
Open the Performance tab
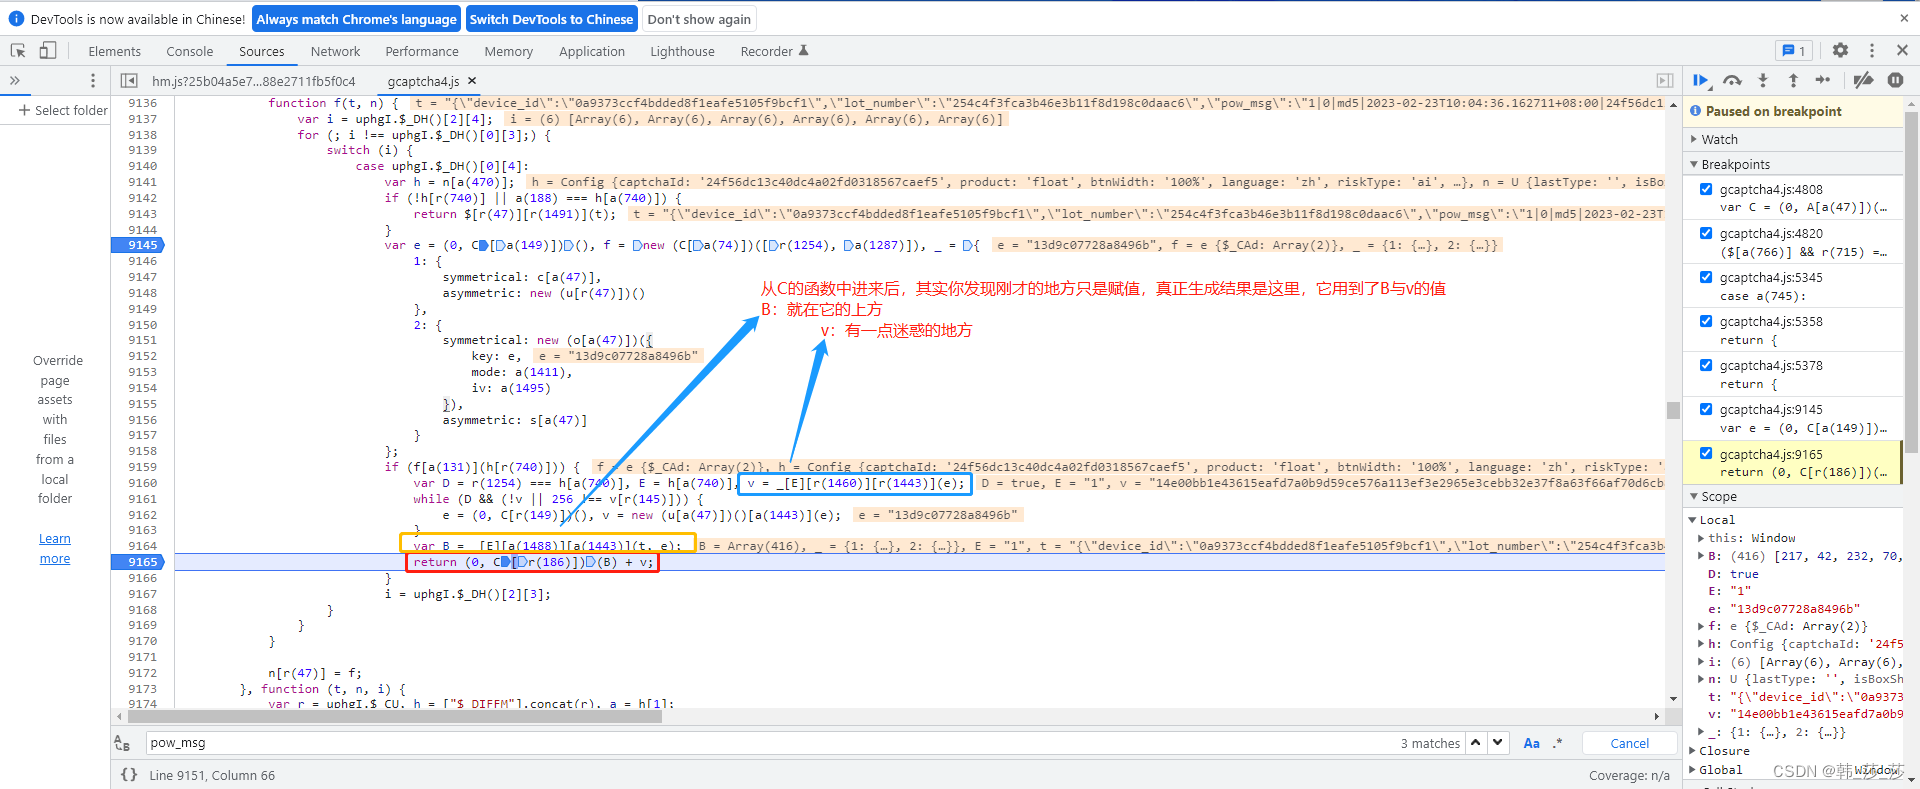[422, 51]
